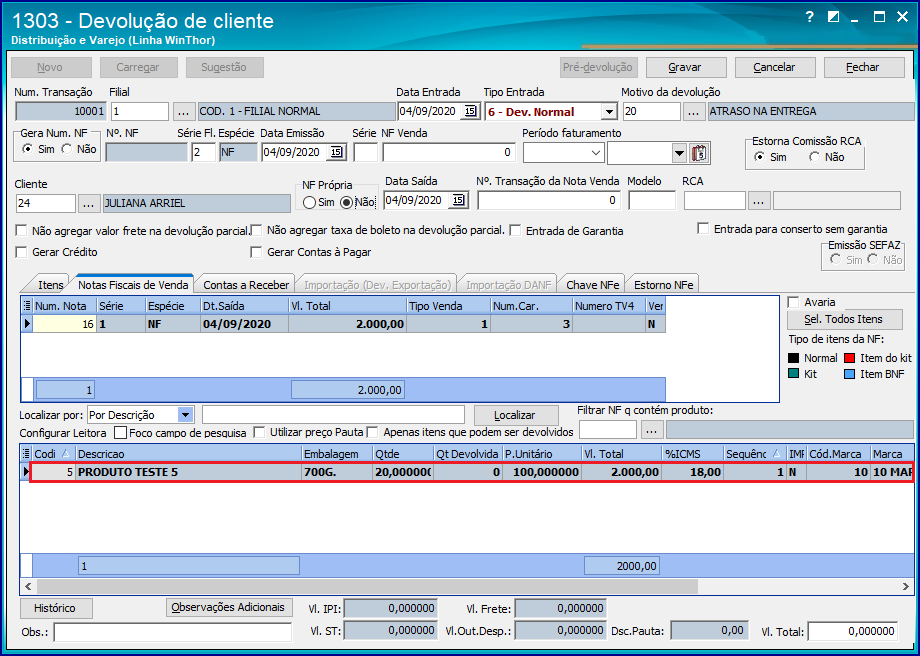The width and height of the screenshot is (920, 656).
Task: Check Não agregar valor frete option
Action: tap(22, 231)
